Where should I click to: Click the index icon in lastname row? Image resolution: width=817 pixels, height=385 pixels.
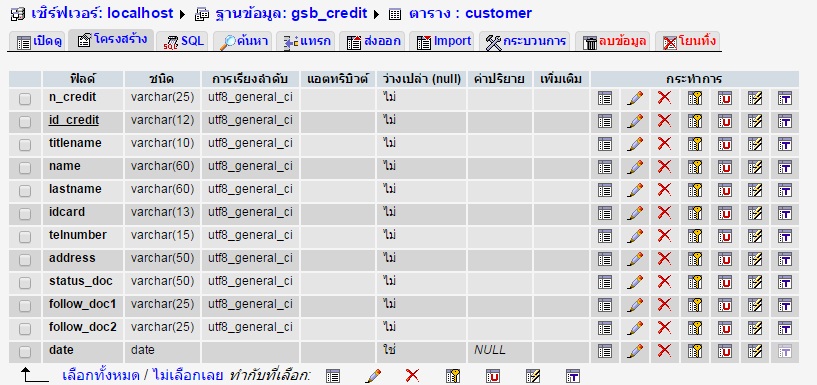click(x=754, y=190)
